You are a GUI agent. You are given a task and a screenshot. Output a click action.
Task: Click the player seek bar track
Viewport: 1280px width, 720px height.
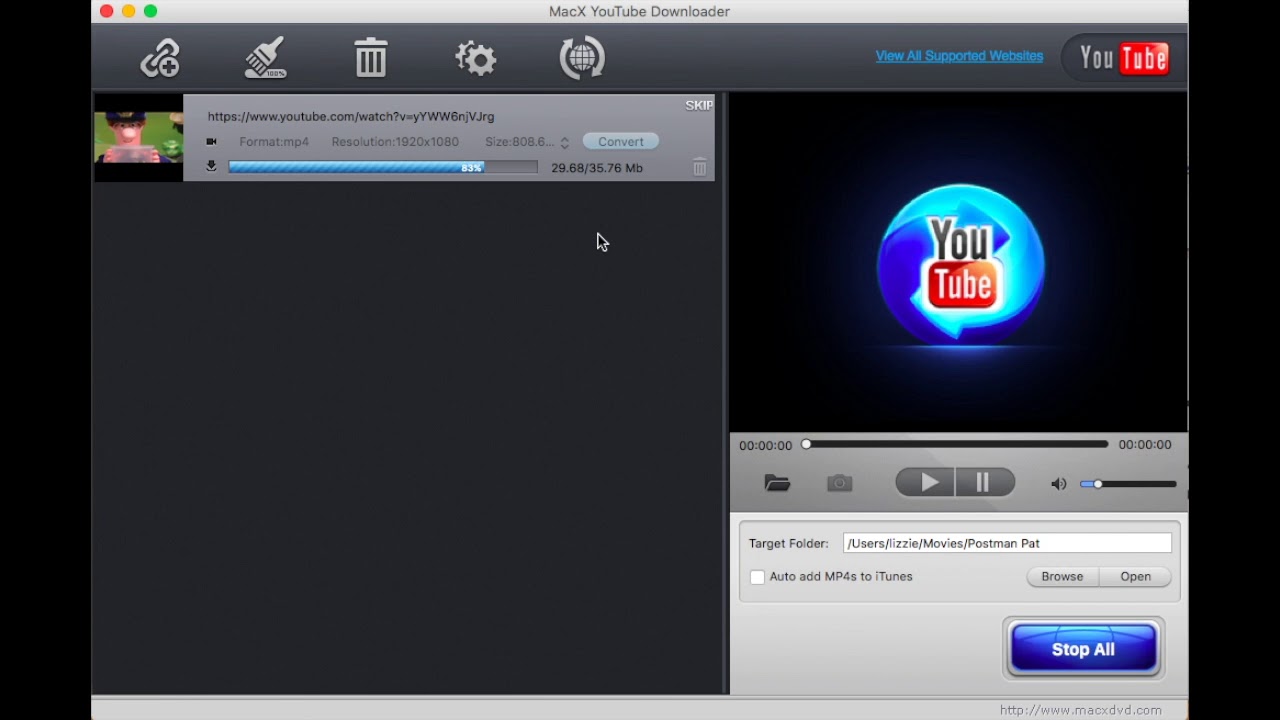[956, 444]
